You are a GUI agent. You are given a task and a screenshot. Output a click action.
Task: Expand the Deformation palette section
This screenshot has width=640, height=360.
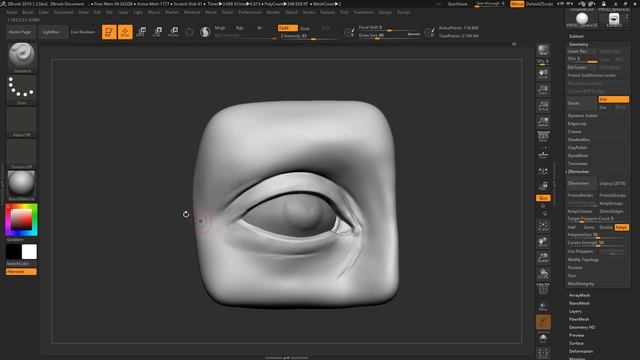pyautogui.click(x=581, y=351)
